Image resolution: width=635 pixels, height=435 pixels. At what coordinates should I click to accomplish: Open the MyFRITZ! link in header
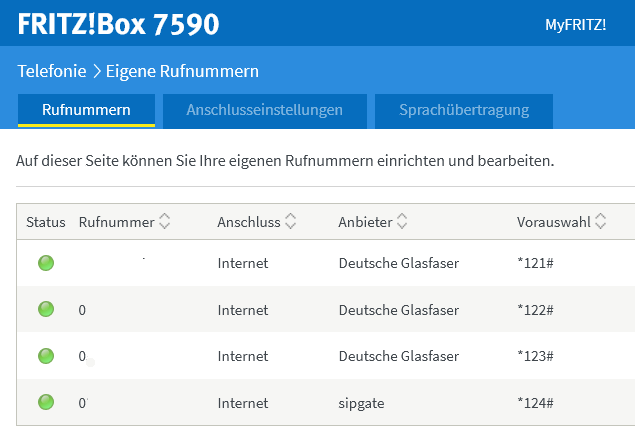575,25
